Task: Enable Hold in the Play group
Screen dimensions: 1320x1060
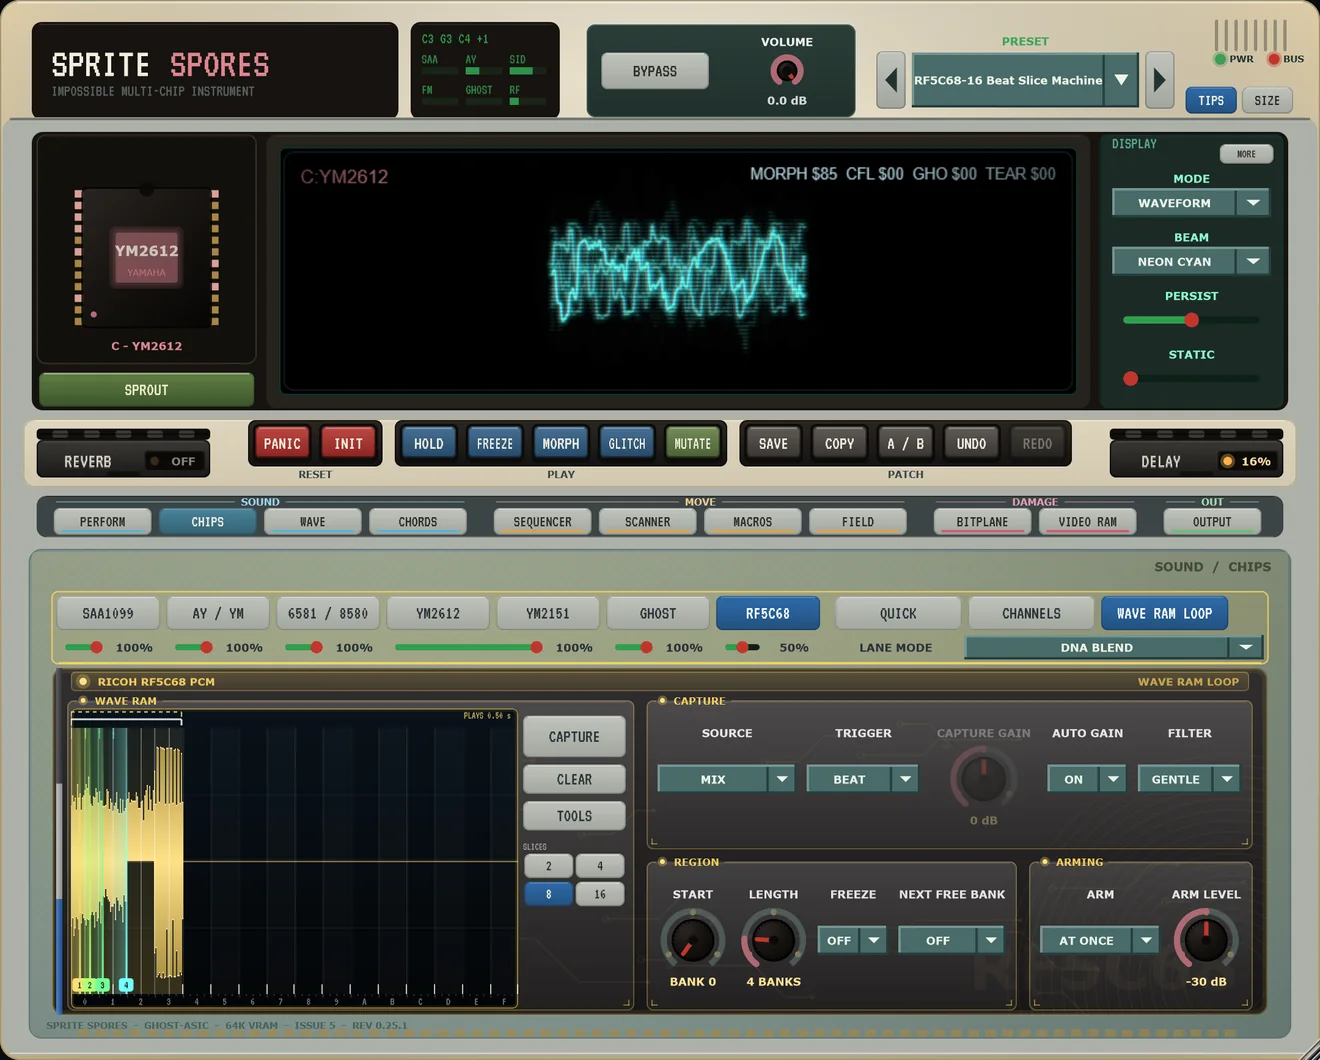Action: click(x=428, y=443)
